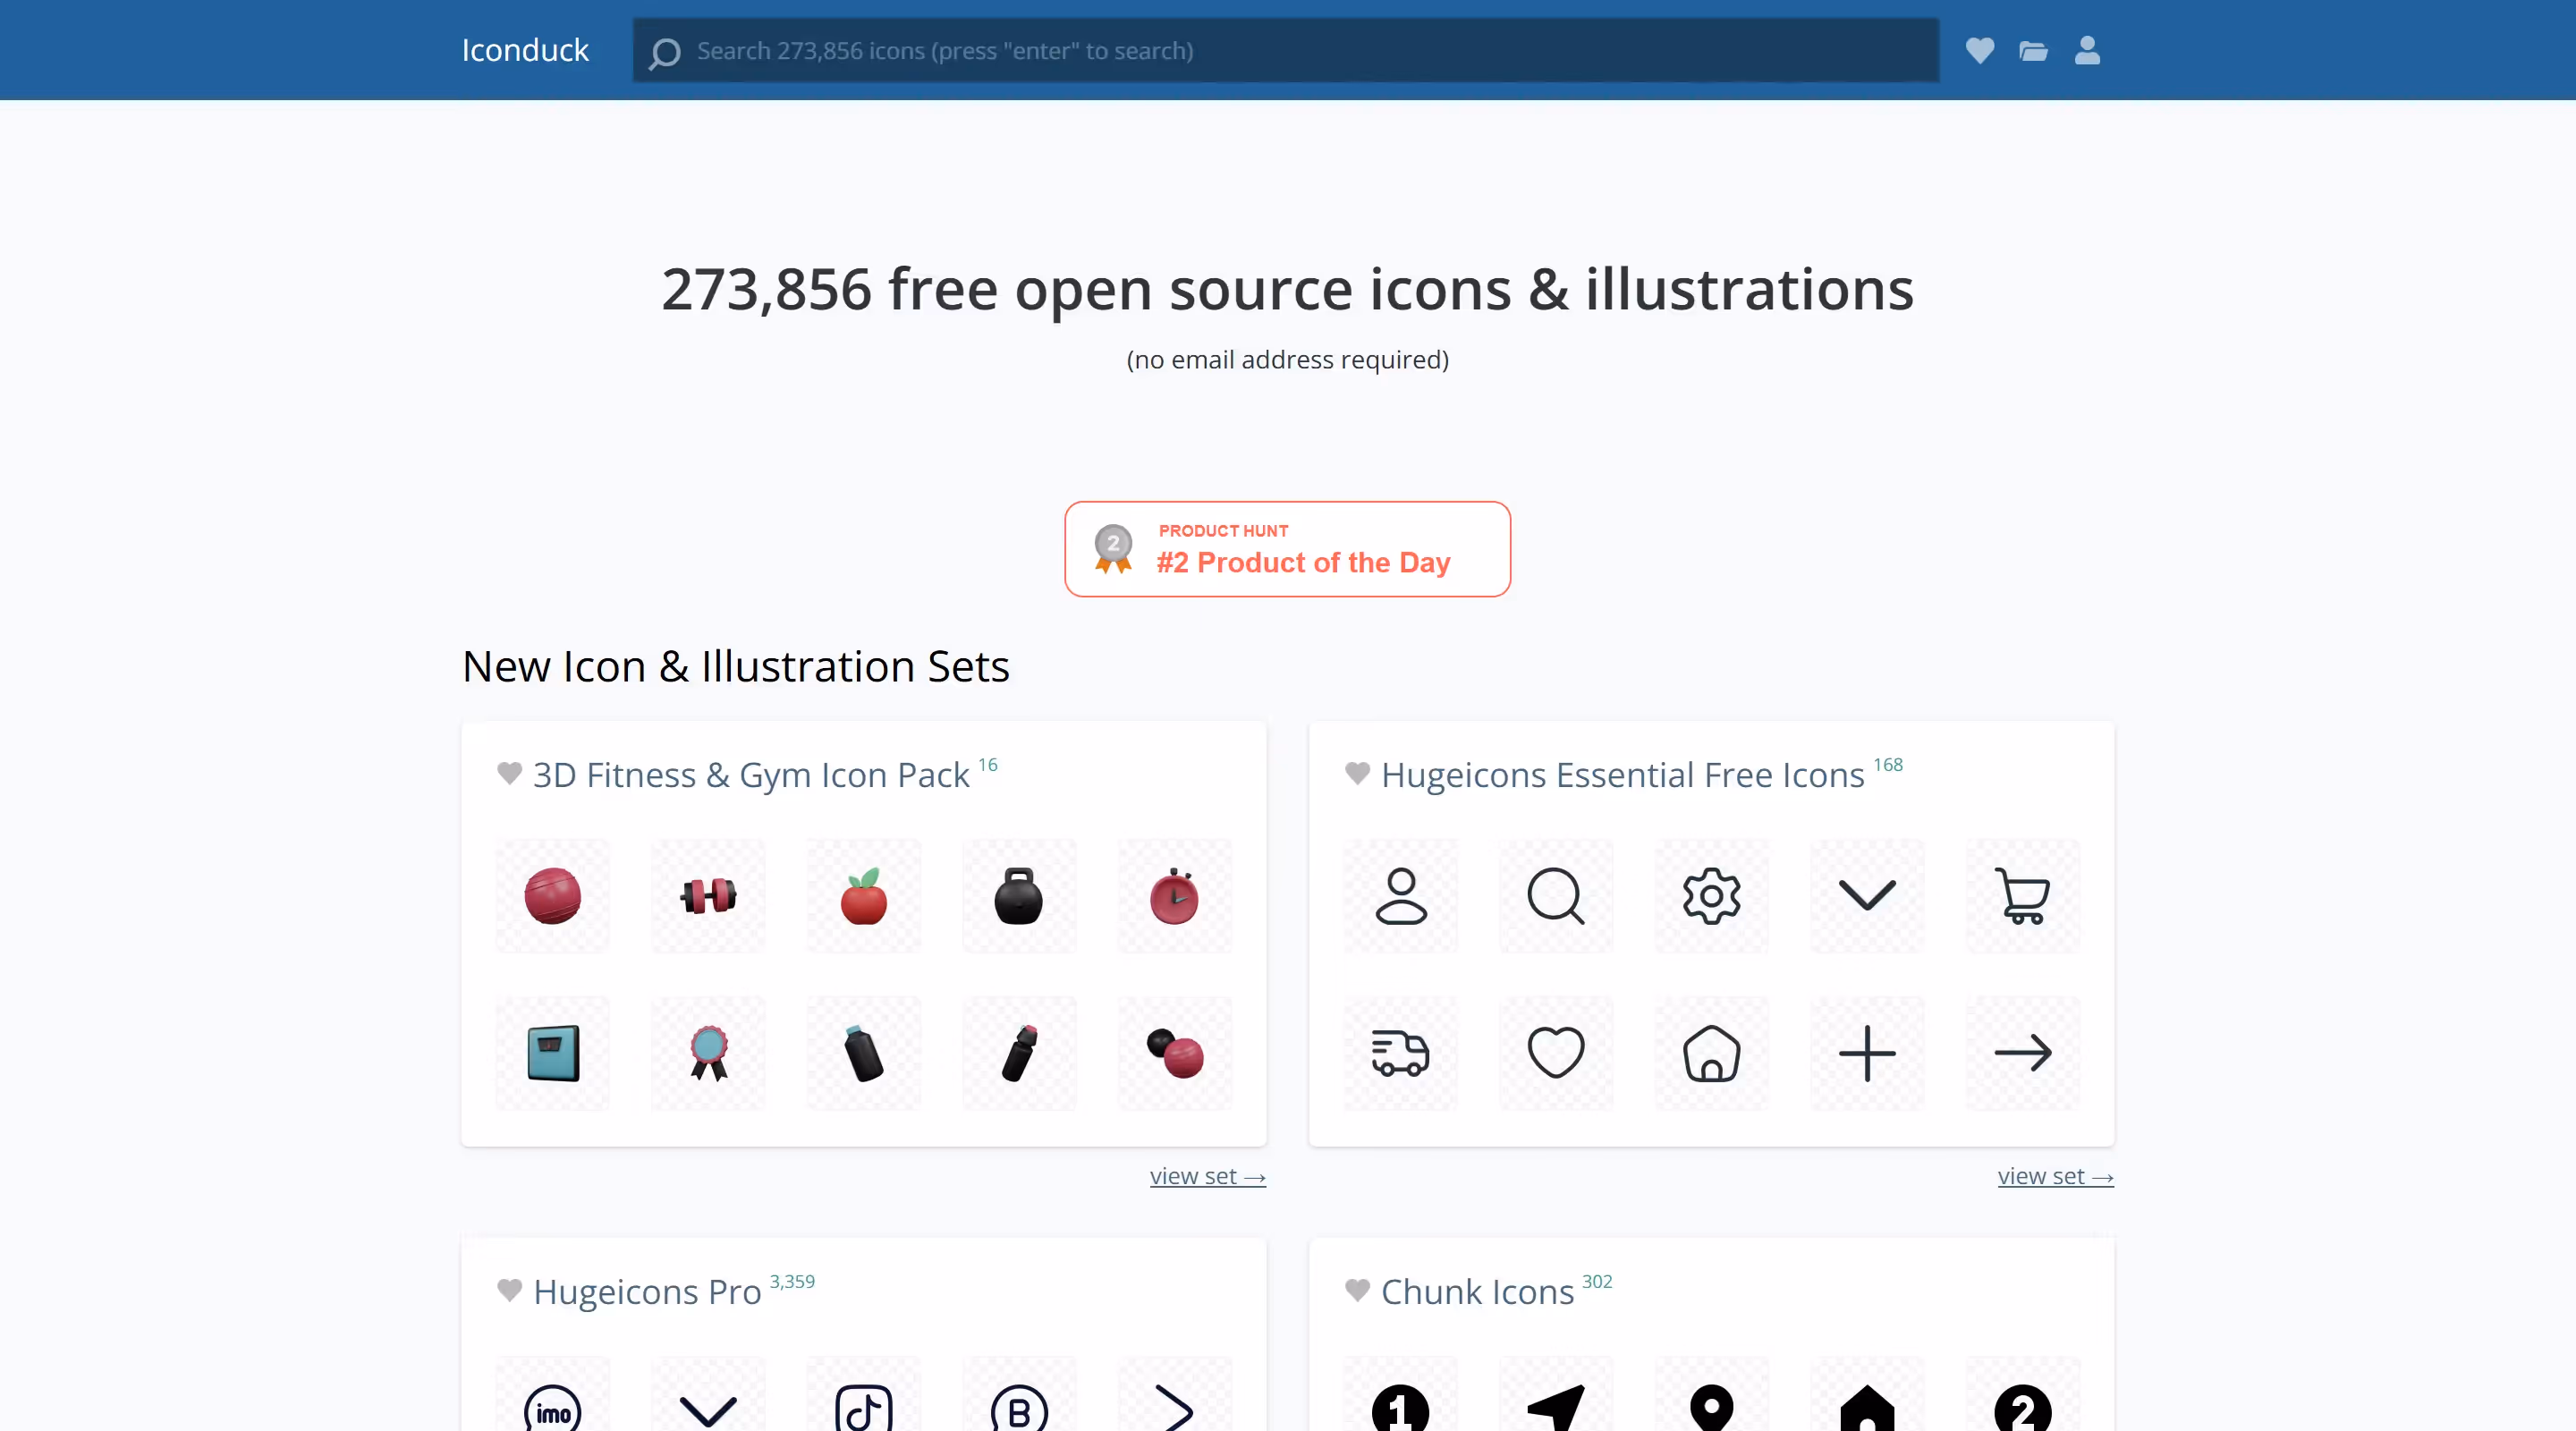Select the Hugeicons settings gear icon
The image size is (2576, 1431).
click(1712, 896)
